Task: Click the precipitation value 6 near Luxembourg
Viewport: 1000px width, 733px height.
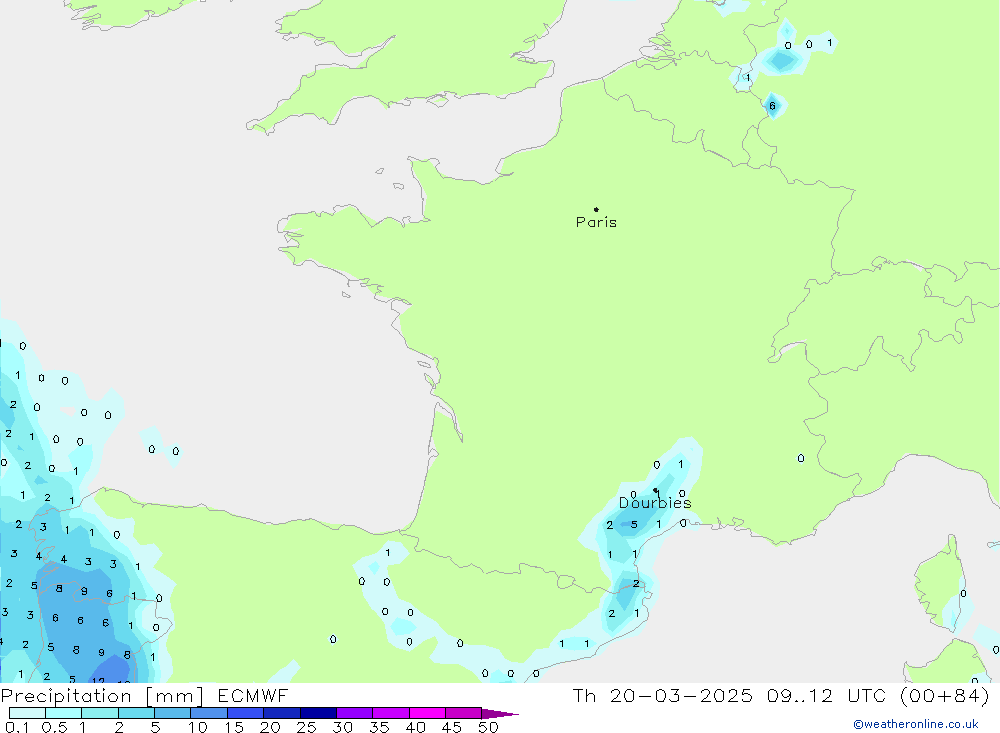Action: [x=772, y=106]
